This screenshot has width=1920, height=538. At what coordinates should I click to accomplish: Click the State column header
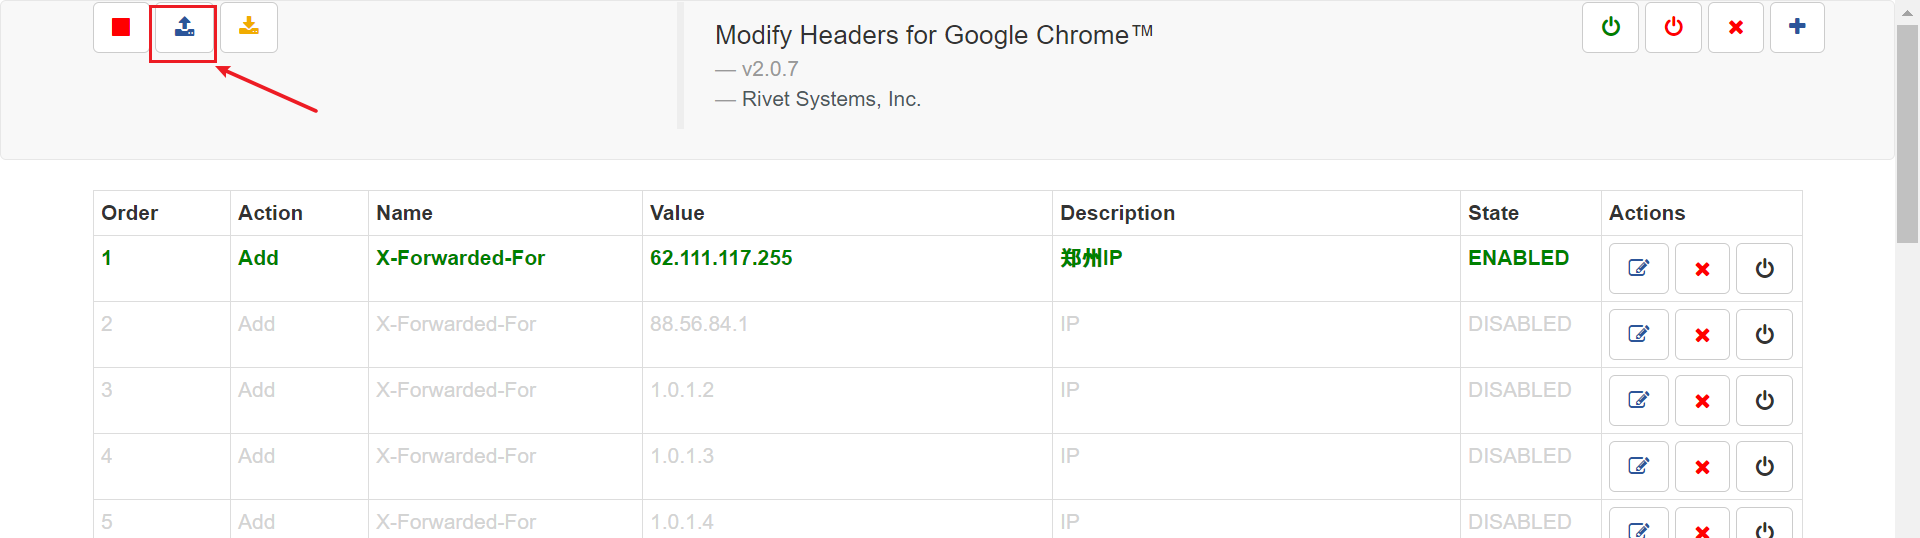click(x=1493, y=213)
